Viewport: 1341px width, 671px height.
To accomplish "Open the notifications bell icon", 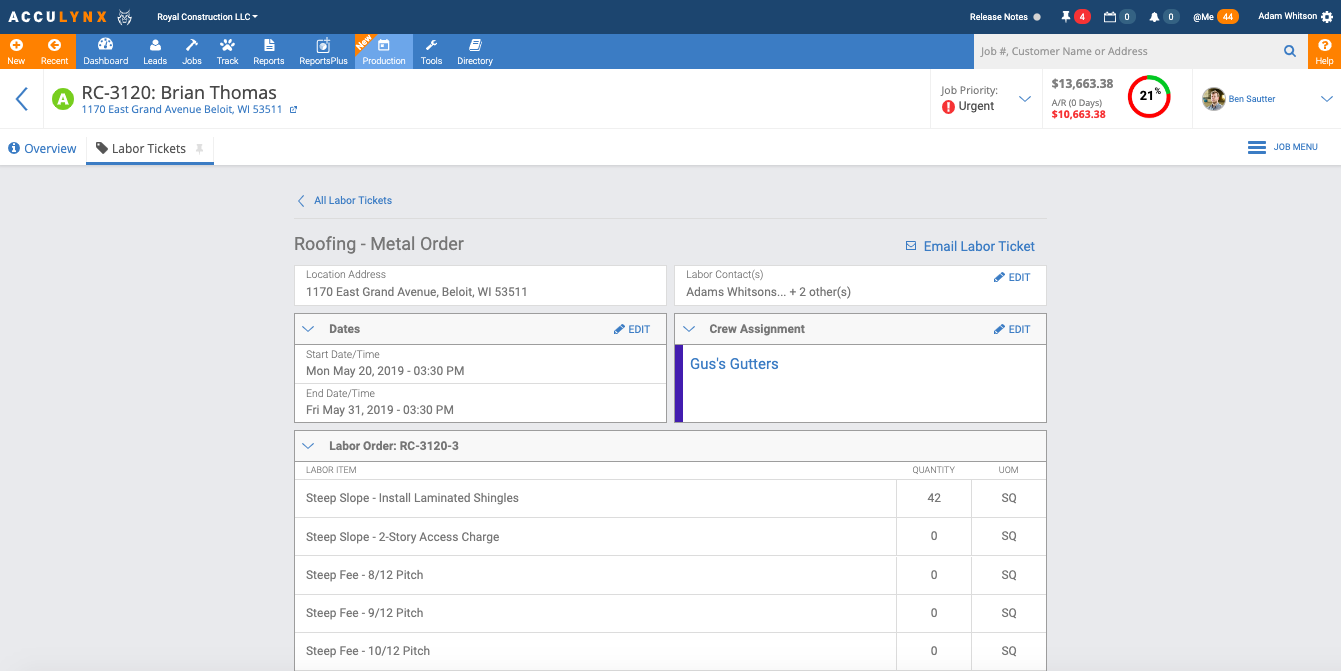I will (1154, 17).
